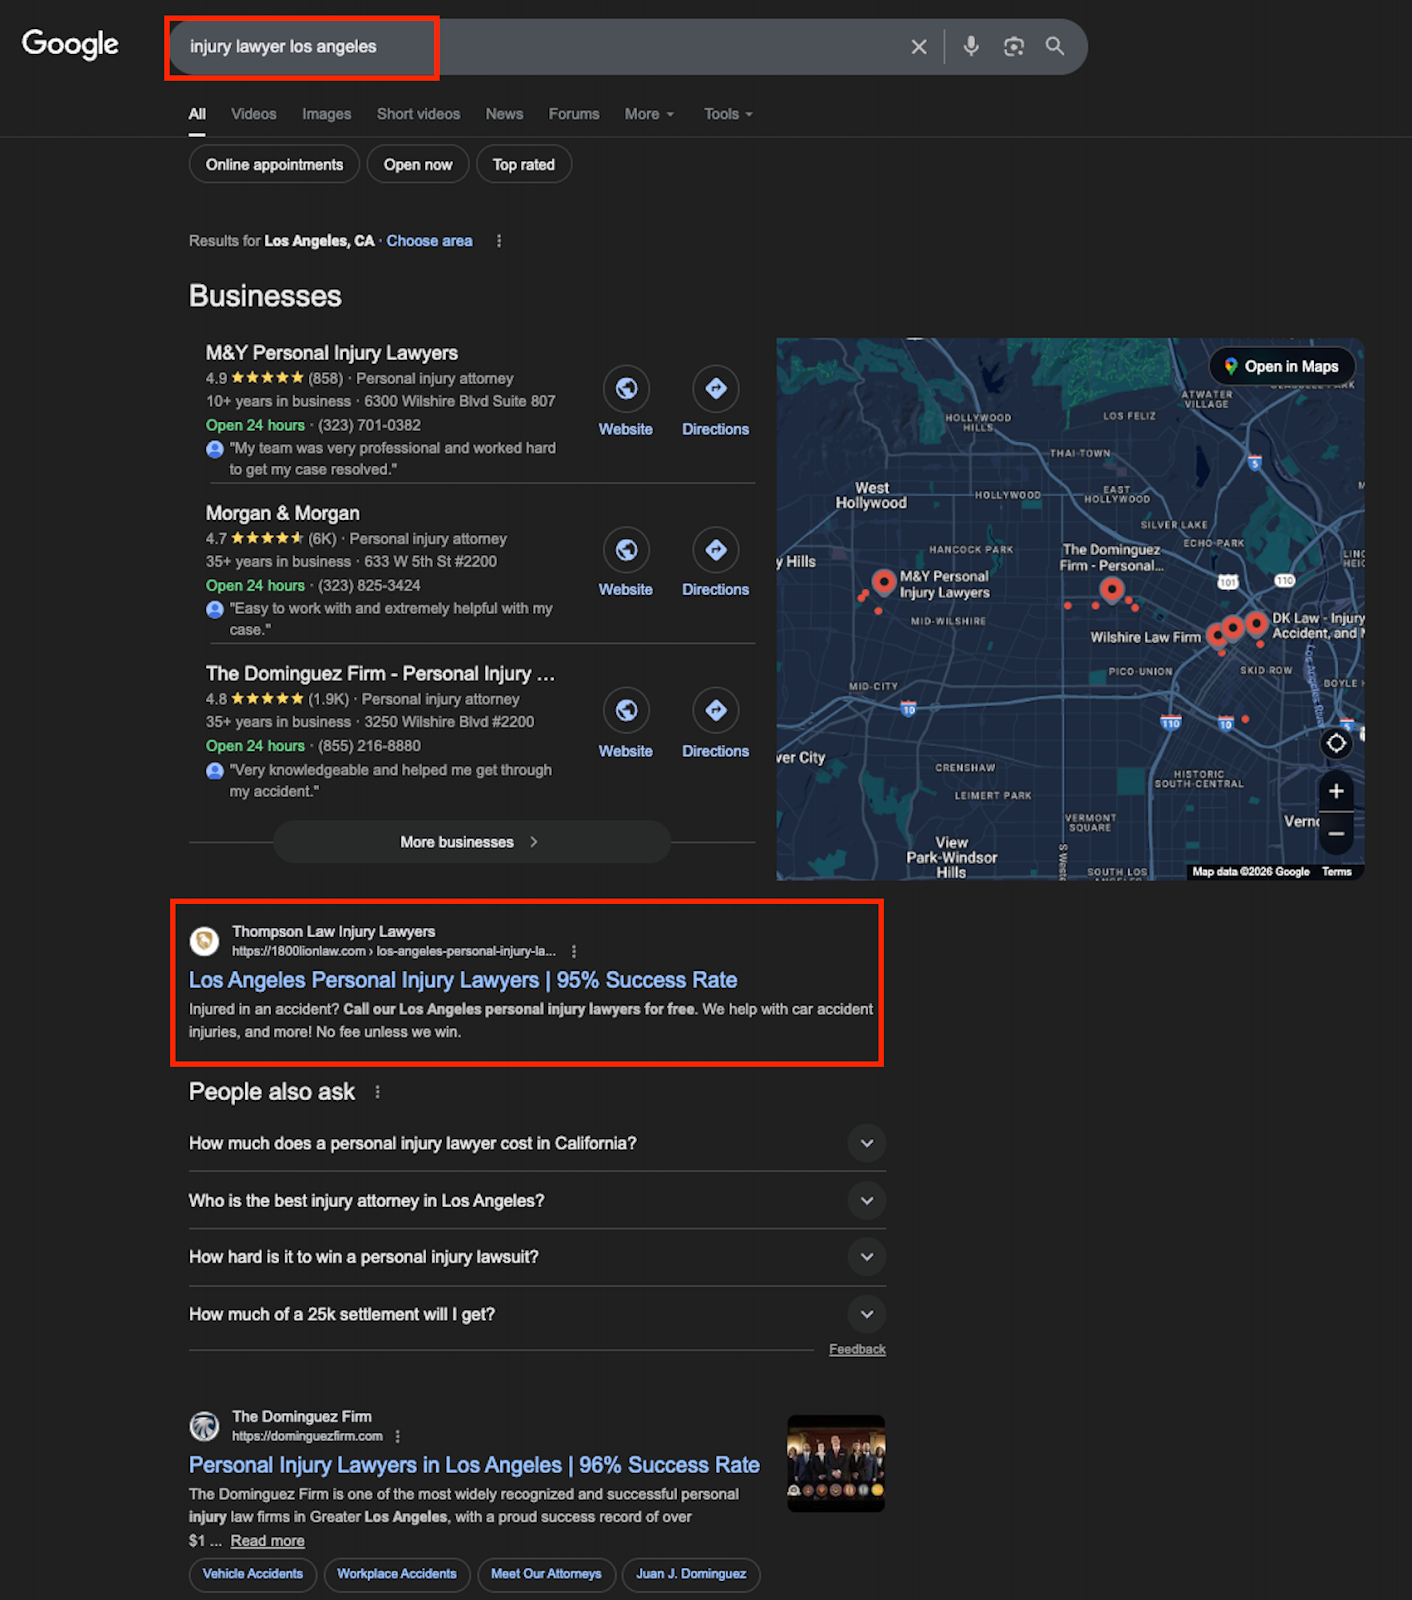Viewport: 1412px width, 1600px height.
Task: Expand More businesses list
Action: point(472,842)
